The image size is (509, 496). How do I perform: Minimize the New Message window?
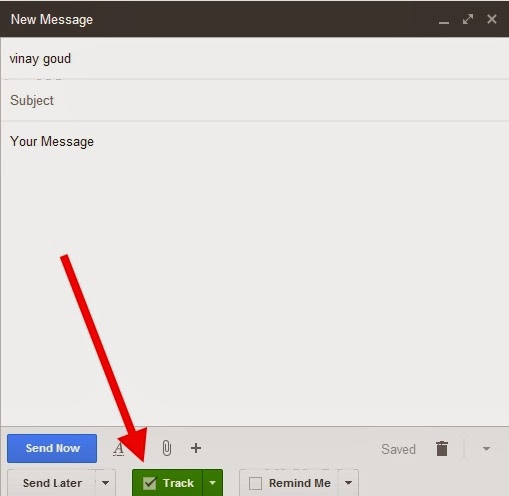[444, 22]
